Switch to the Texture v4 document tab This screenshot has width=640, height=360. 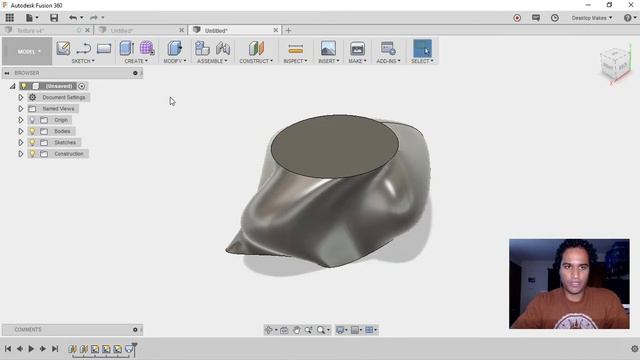coord(31,31)
